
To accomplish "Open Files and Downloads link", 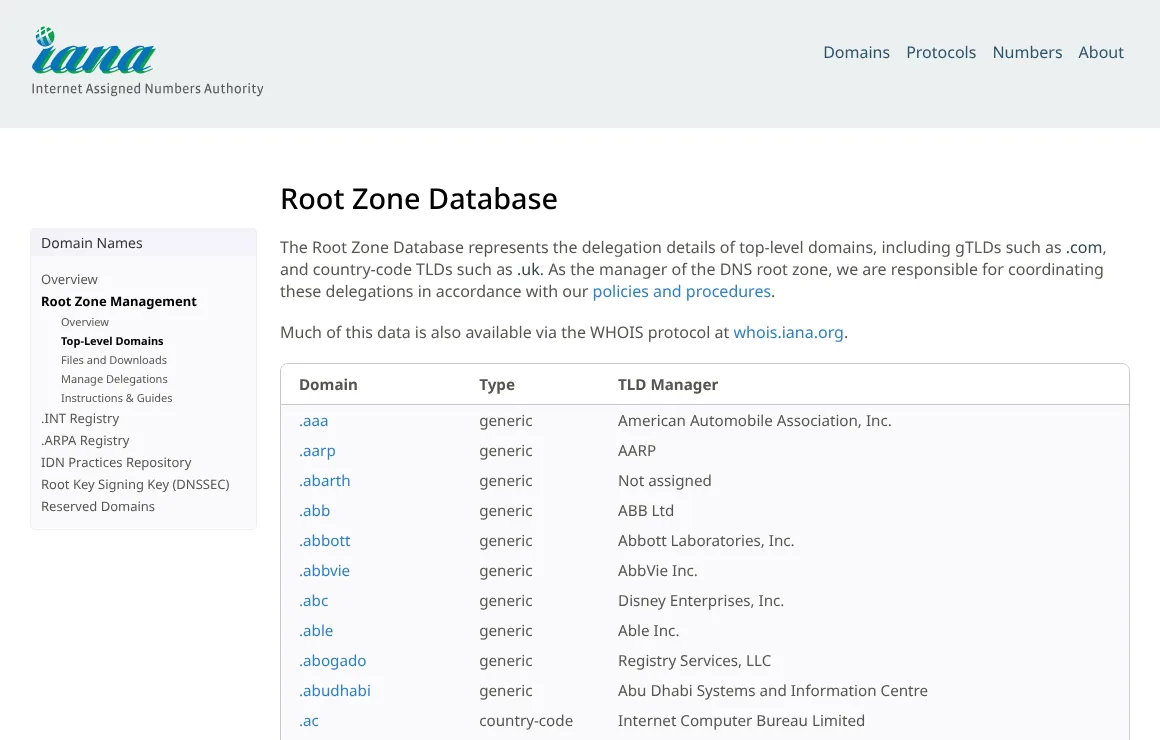I will point(114,360).
